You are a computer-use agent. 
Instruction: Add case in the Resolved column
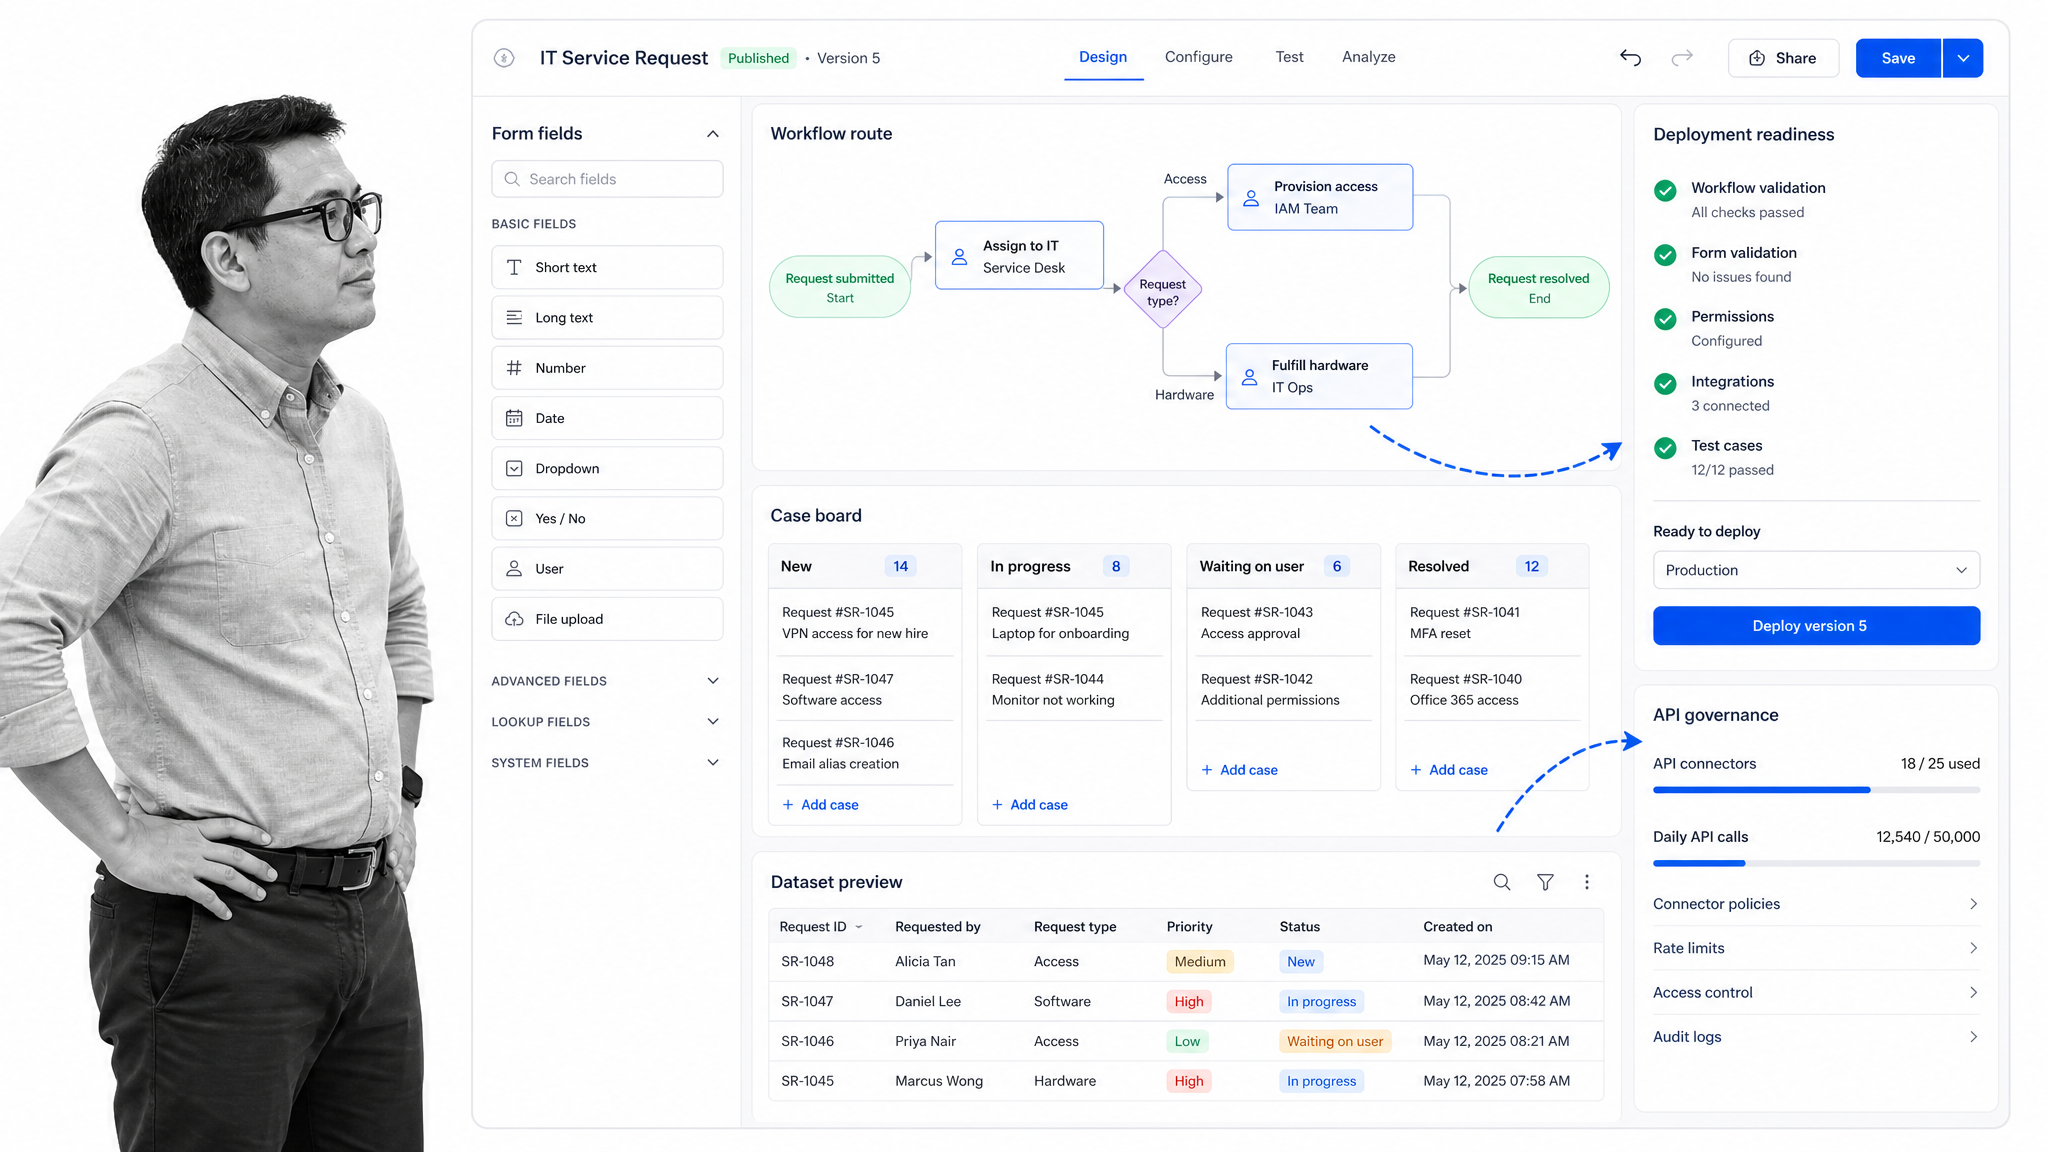click(x=1448, y=770)
